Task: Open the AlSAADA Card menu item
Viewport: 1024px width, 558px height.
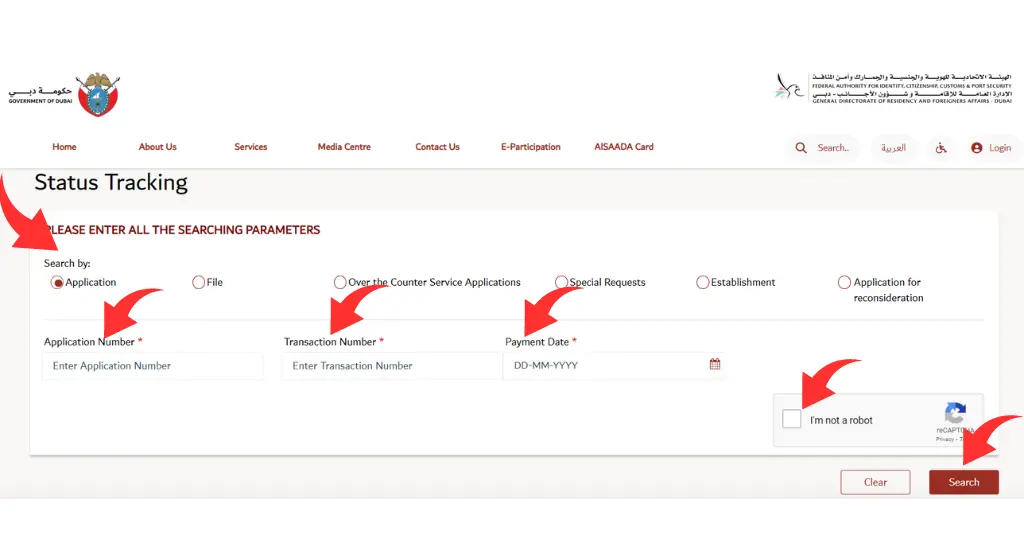Action: coord(624,147)
